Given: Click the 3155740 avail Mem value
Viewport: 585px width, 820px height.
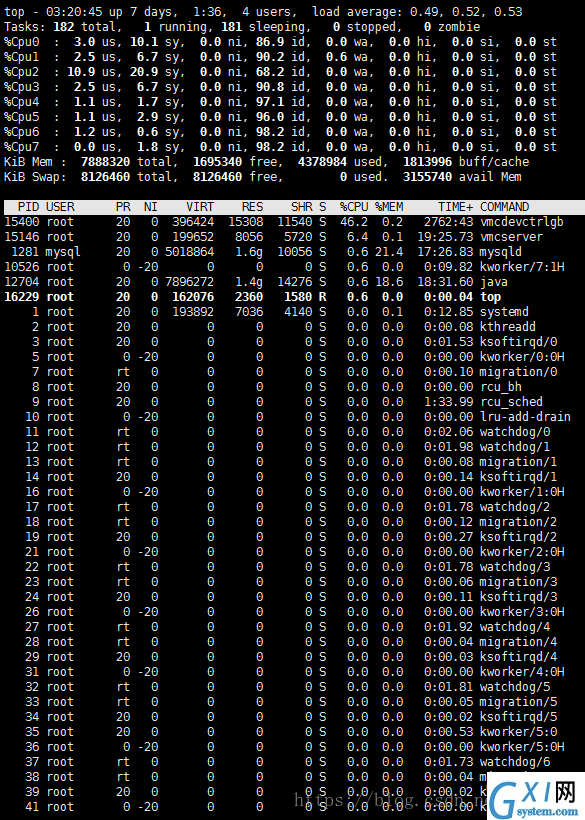Looking at the screenshot, I should 428,177.
